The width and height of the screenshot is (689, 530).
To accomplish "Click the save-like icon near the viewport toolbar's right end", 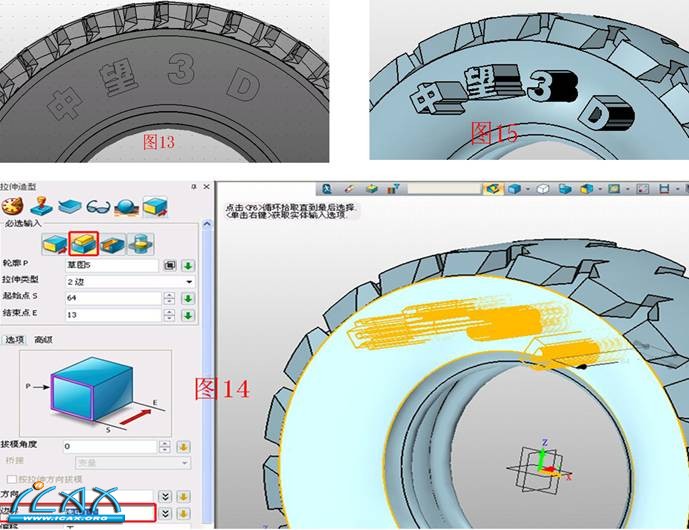I will (x=664, y=189).
